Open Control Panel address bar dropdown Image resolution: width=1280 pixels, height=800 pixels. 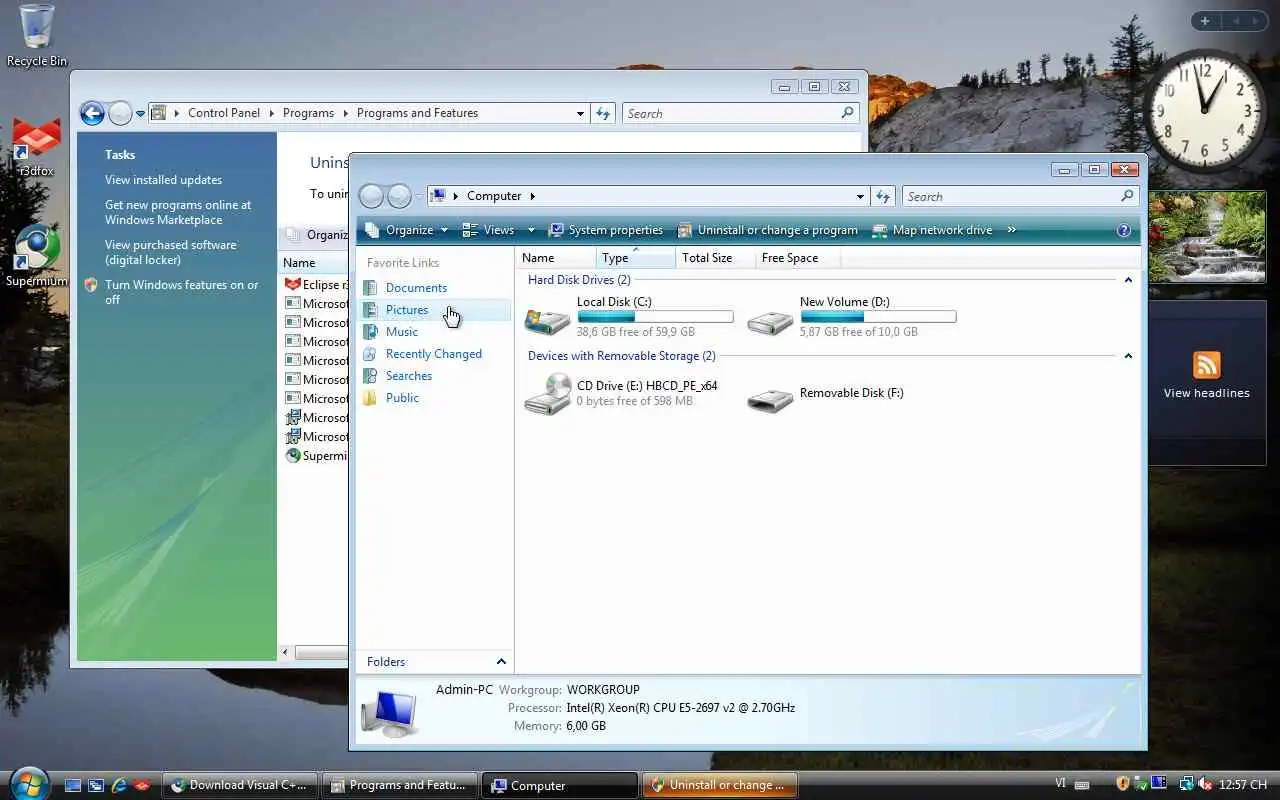click(580, 114)
